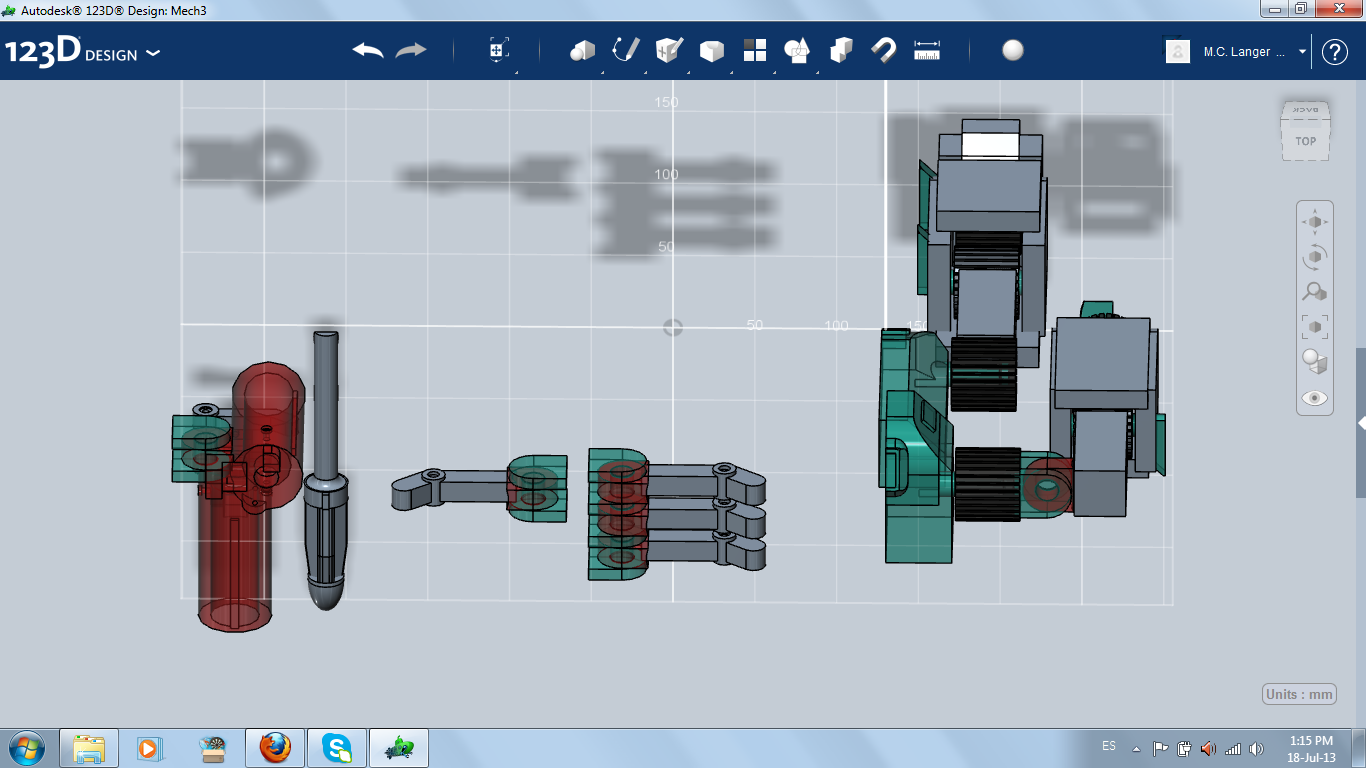Select the Orbit navigation tool
Image resolution: width=1366 pixels, height=768 pixels.
[x=1315, y=257]
